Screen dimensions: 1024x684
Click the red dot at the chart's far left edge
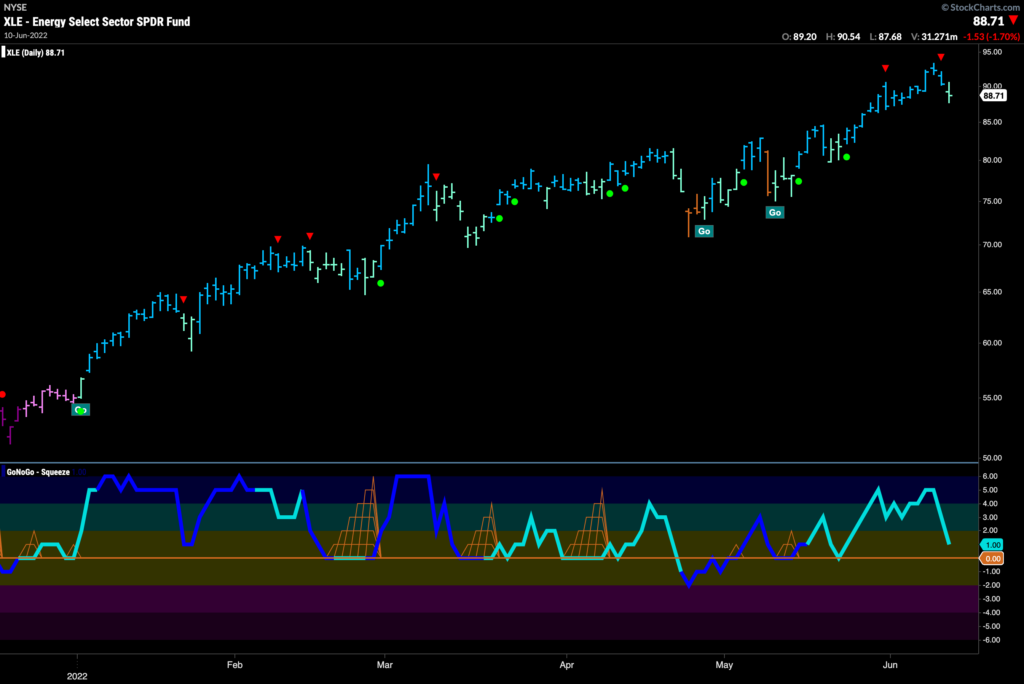pyautogui.click(x=3, y=395)
